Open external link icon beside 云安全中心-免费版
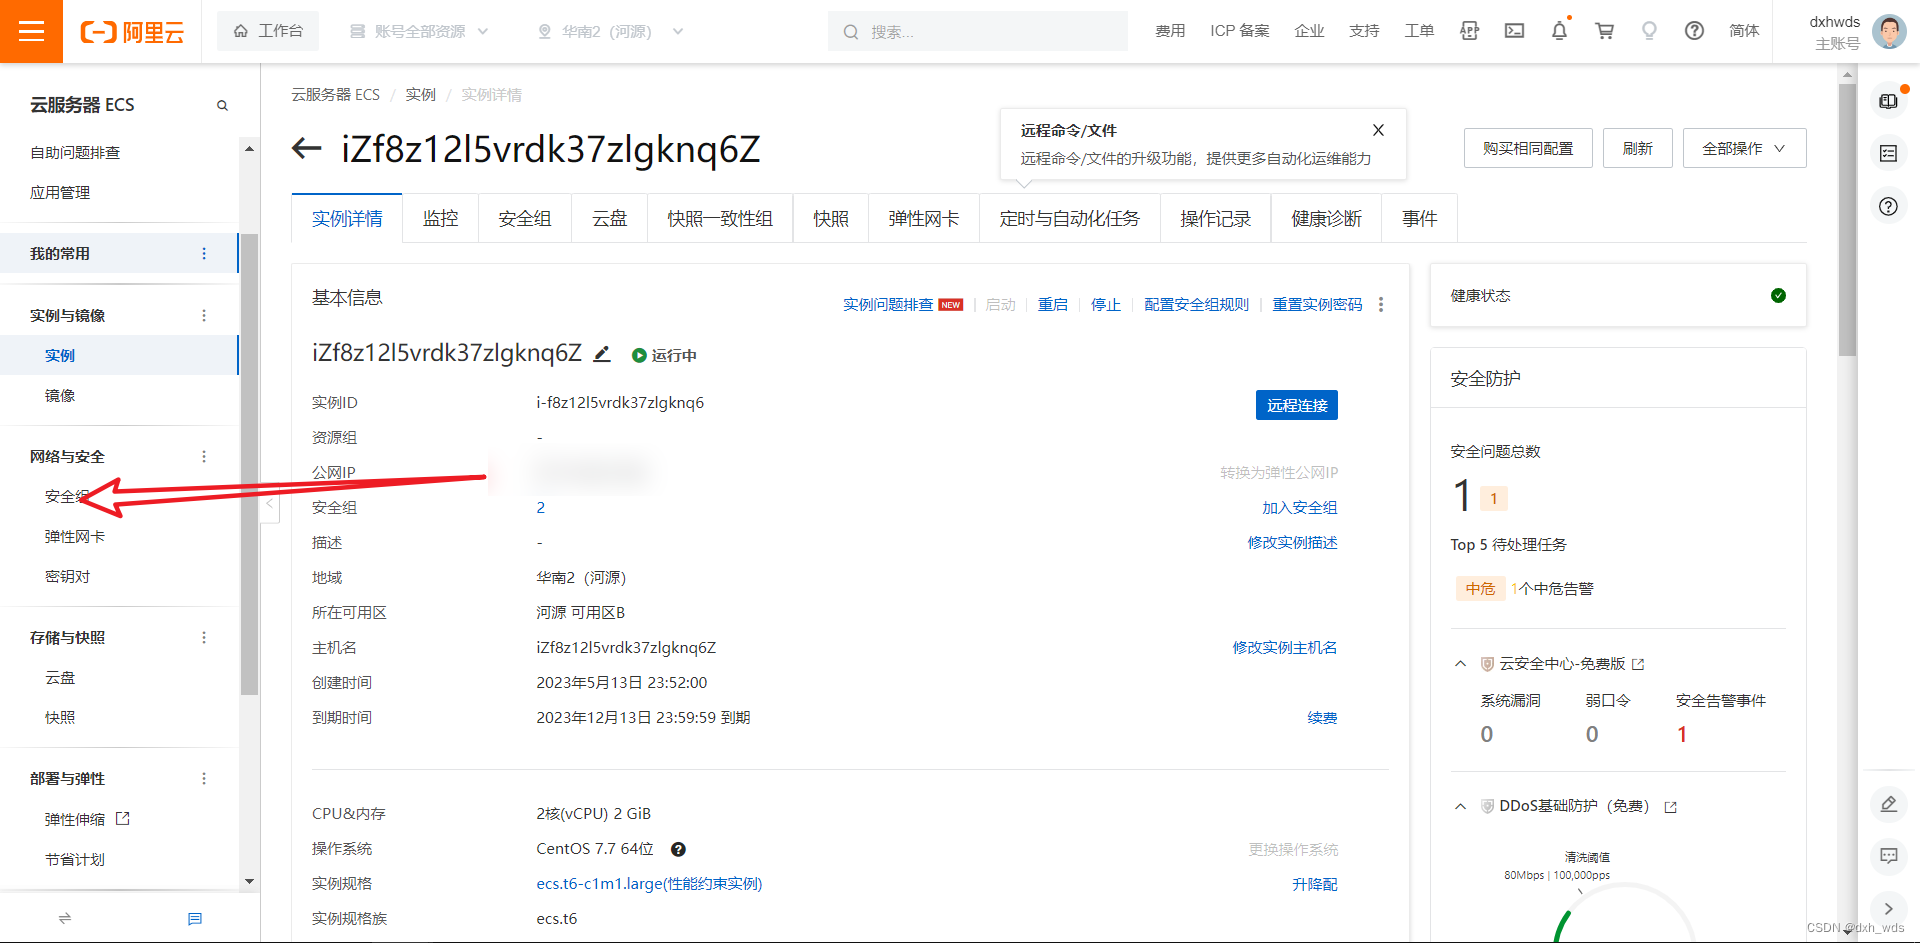The image size is (1920, 943). coord(1638,664)
